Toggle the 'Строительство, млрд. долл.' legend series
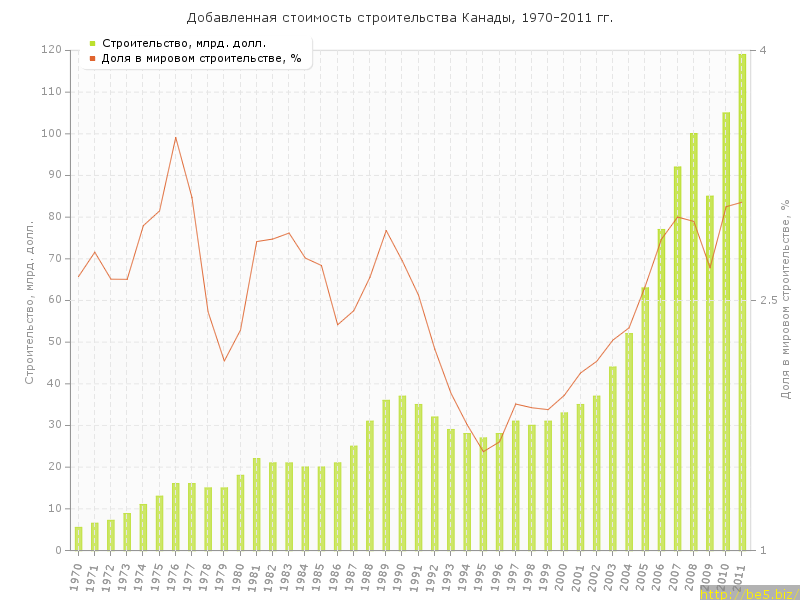The width and height of the screenshot is (800, 600). click(x=183, y=43)
